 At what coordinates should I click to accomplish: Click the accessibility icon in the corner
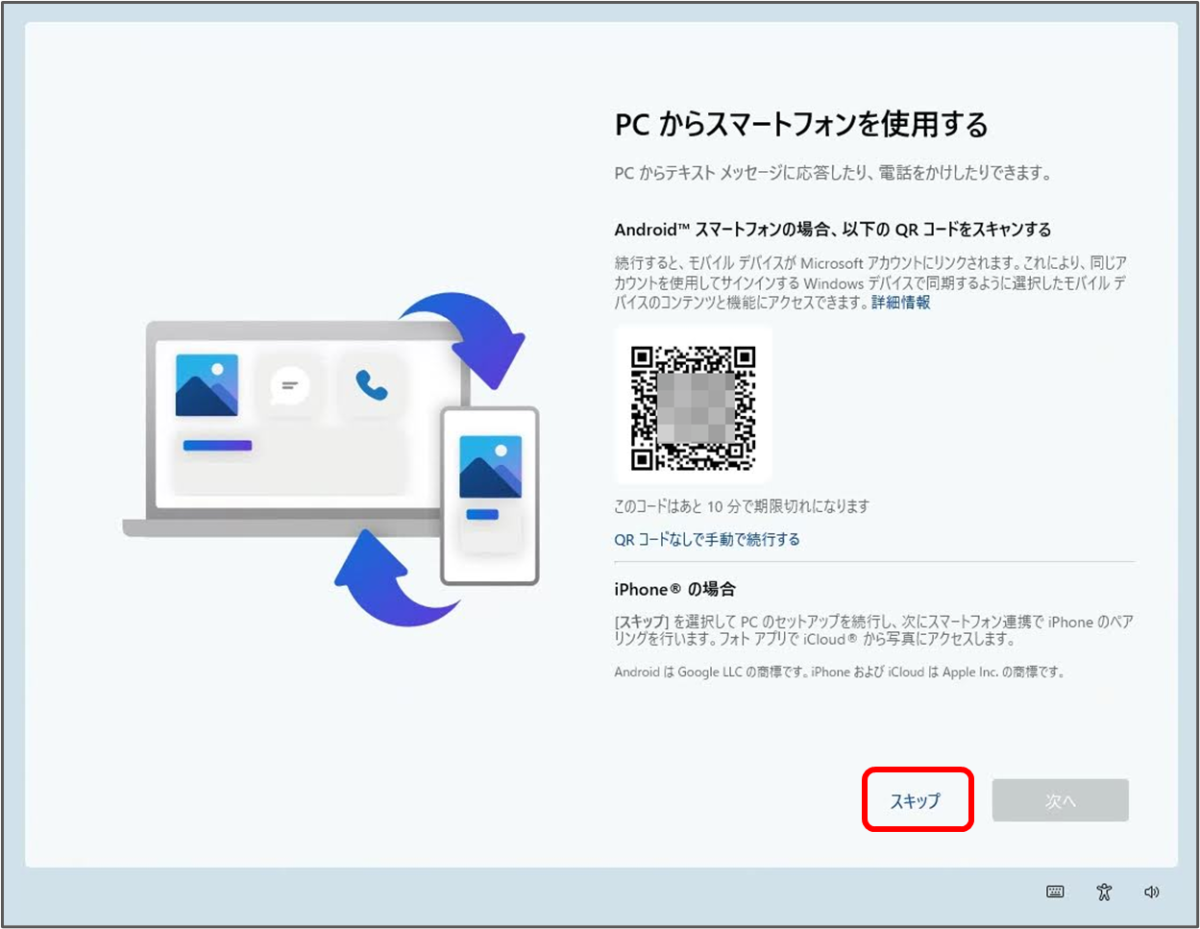(1103, 890)
